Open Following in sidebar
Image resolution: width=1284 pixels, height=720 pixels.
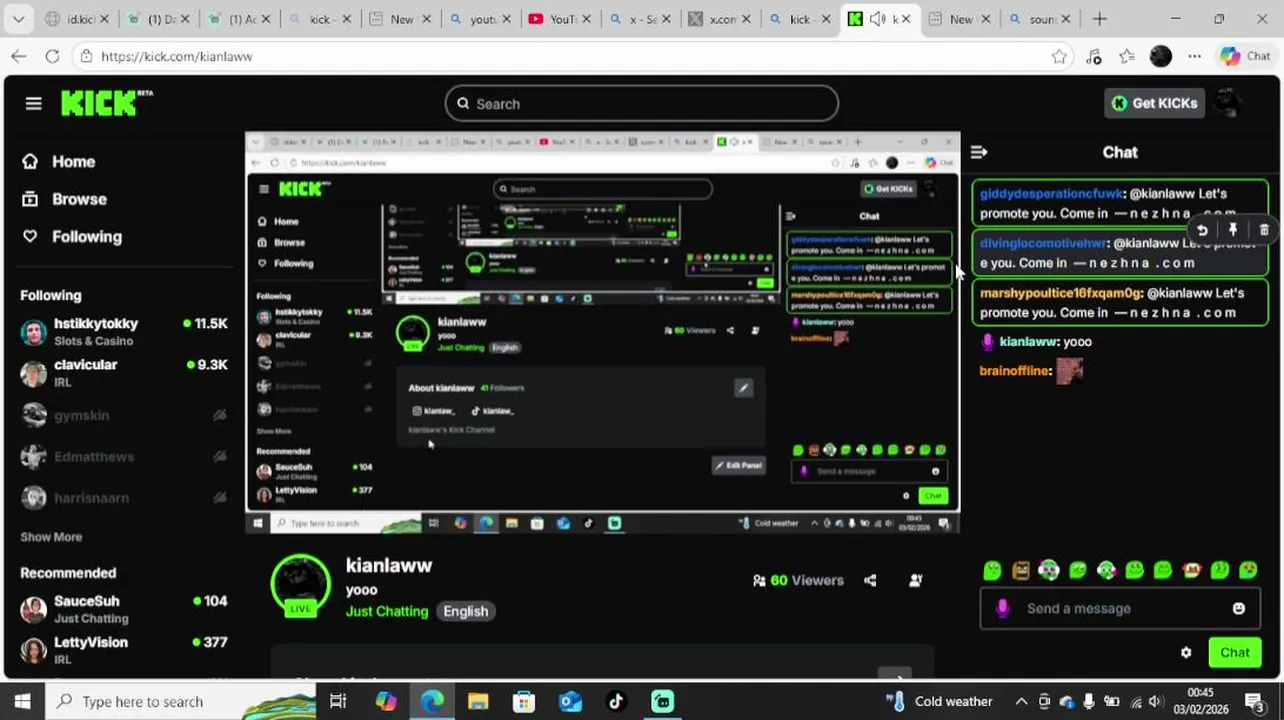pos(72,237)
